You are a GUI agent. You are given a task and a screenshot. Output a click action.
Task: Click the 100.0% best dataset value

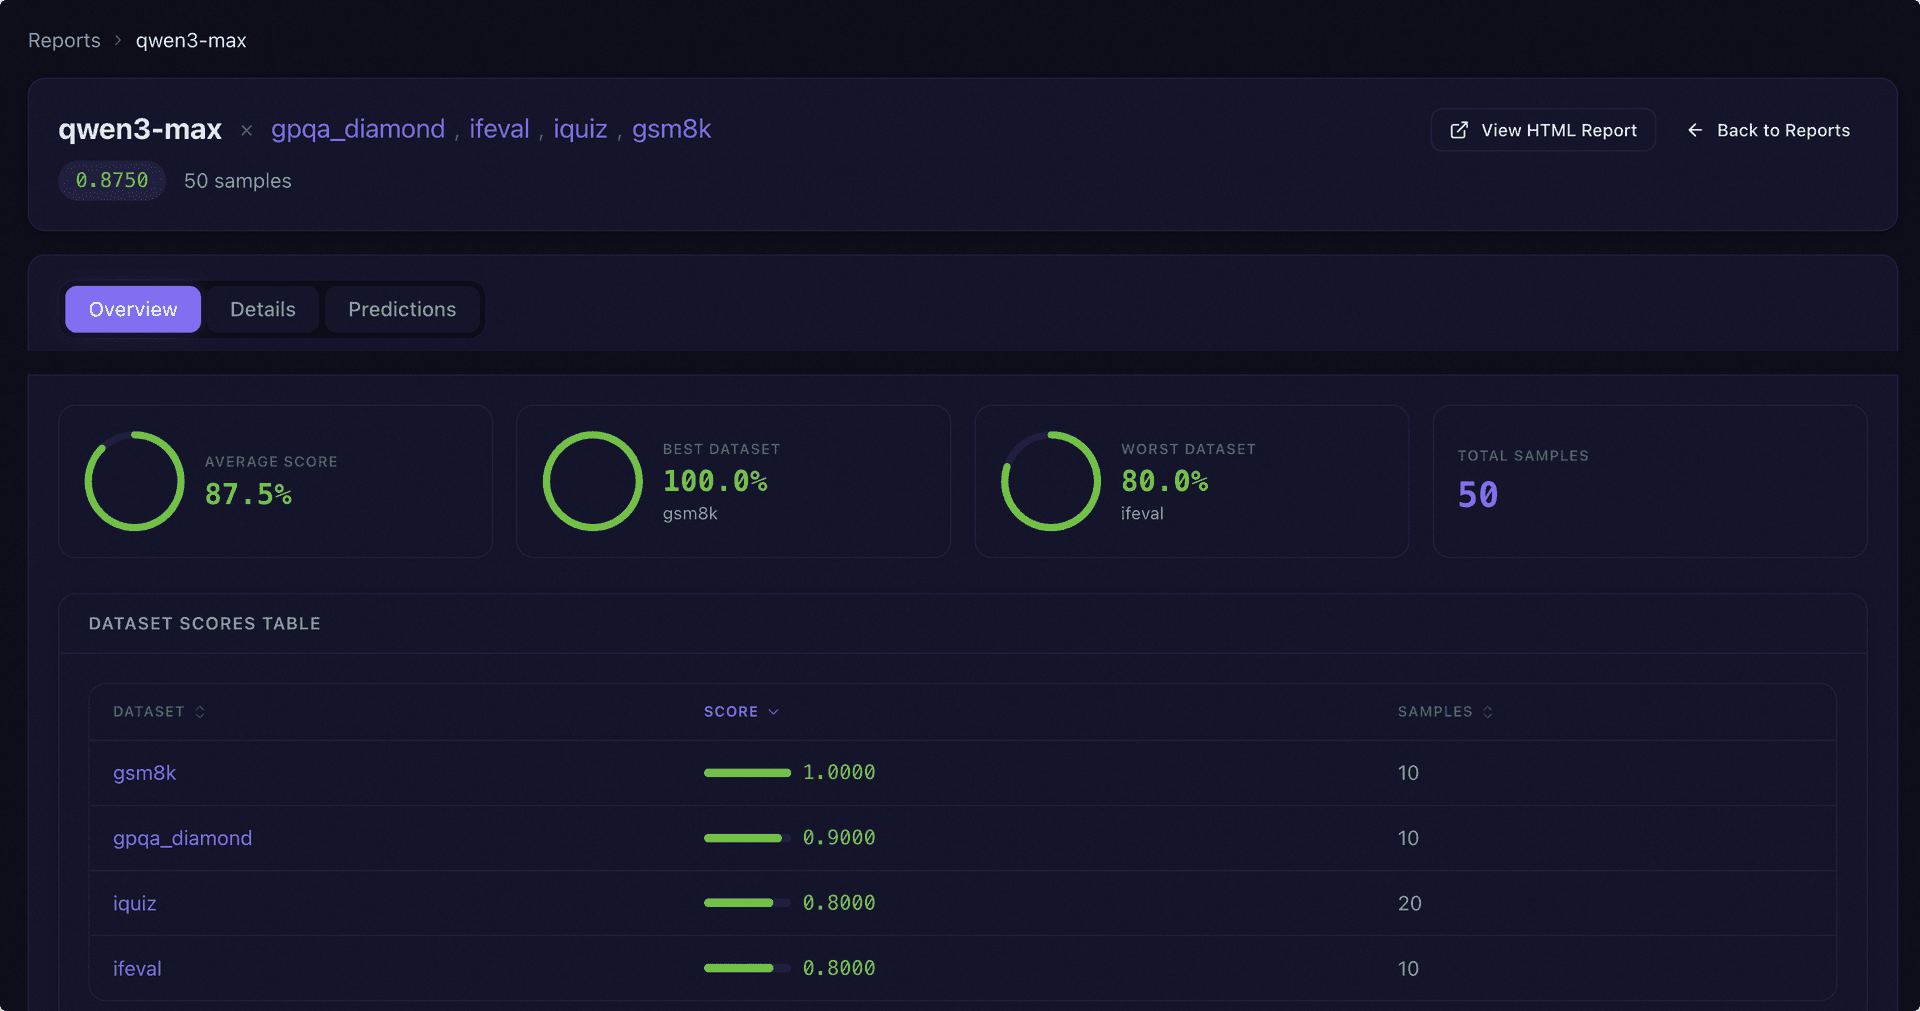point(715,481)
